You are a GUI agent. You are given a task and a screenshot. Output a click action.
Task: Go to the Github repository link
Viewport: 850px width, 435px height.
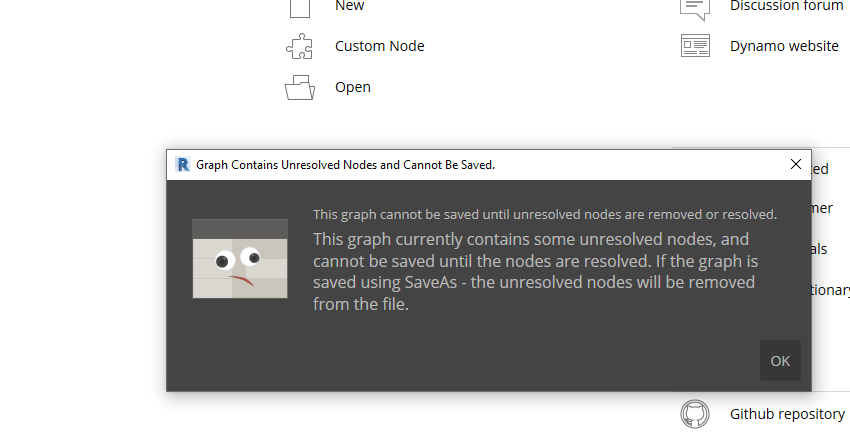coord(787,414)
